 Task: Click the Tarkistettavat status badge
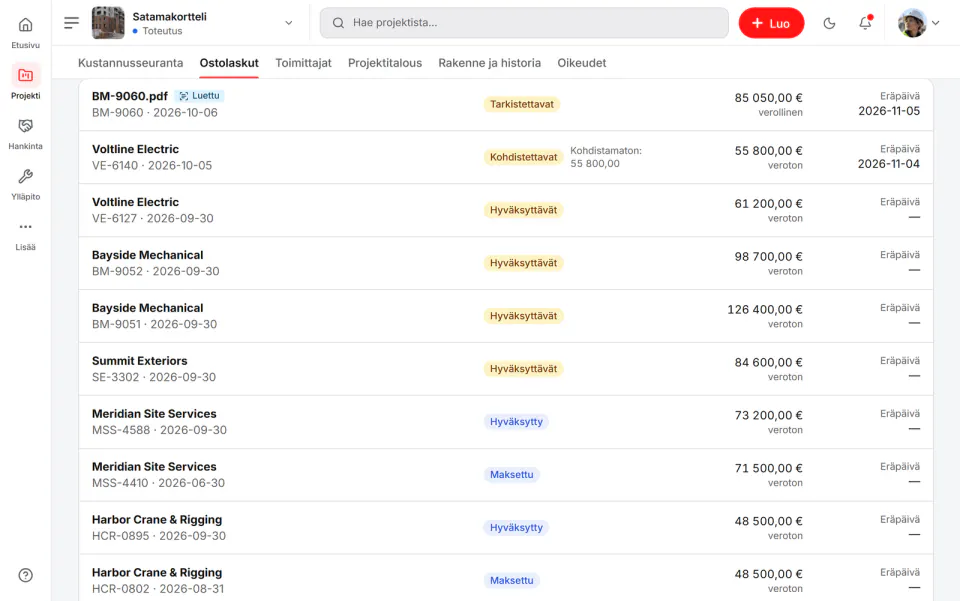click(x=522, y=105)
